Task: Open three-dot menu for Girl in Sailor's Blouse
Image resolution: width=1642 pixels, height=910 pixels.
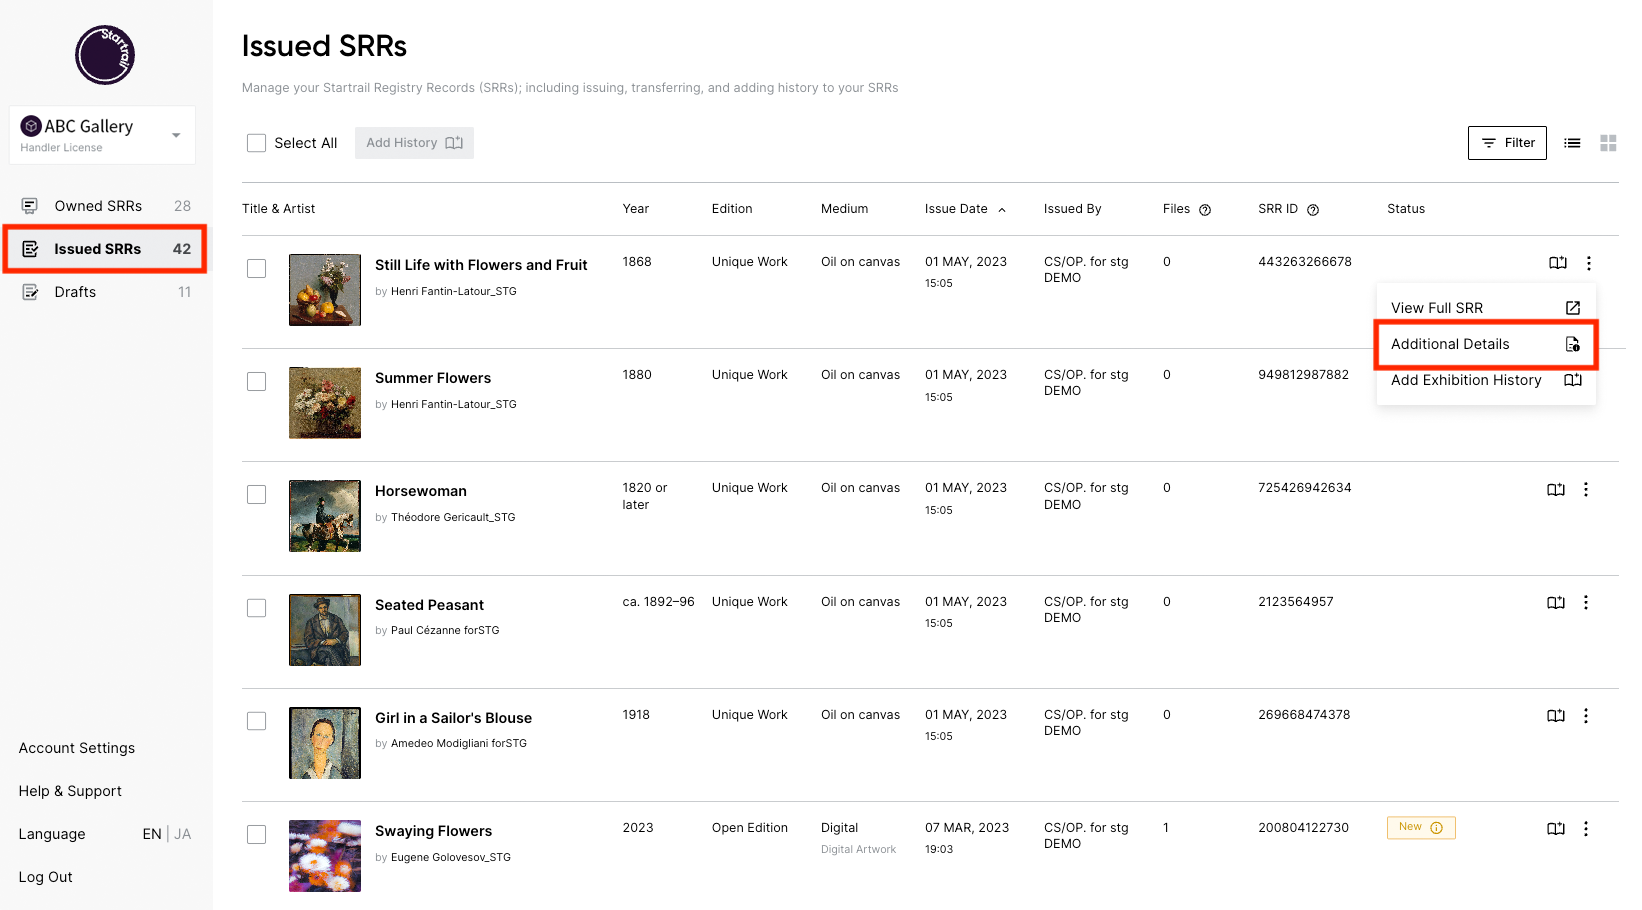Action: [x=1586, y=716]
